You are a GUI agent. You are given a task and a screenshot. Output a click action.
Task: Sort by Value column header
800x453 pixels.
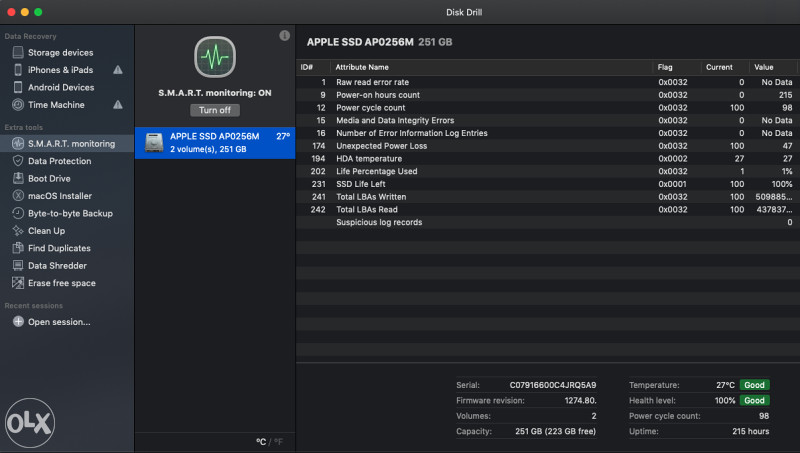764,67
